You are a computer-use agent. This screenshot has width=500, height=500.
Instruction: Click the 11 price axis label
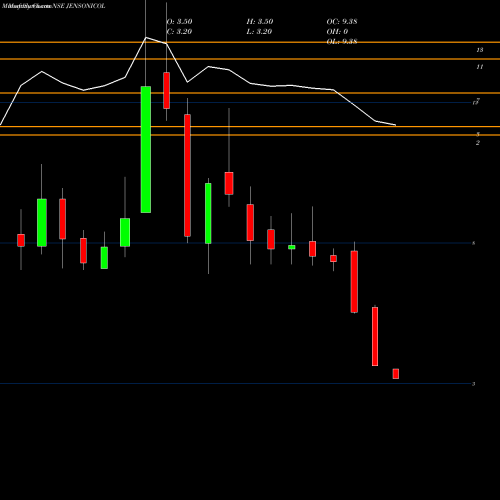[x=480, y=67]
